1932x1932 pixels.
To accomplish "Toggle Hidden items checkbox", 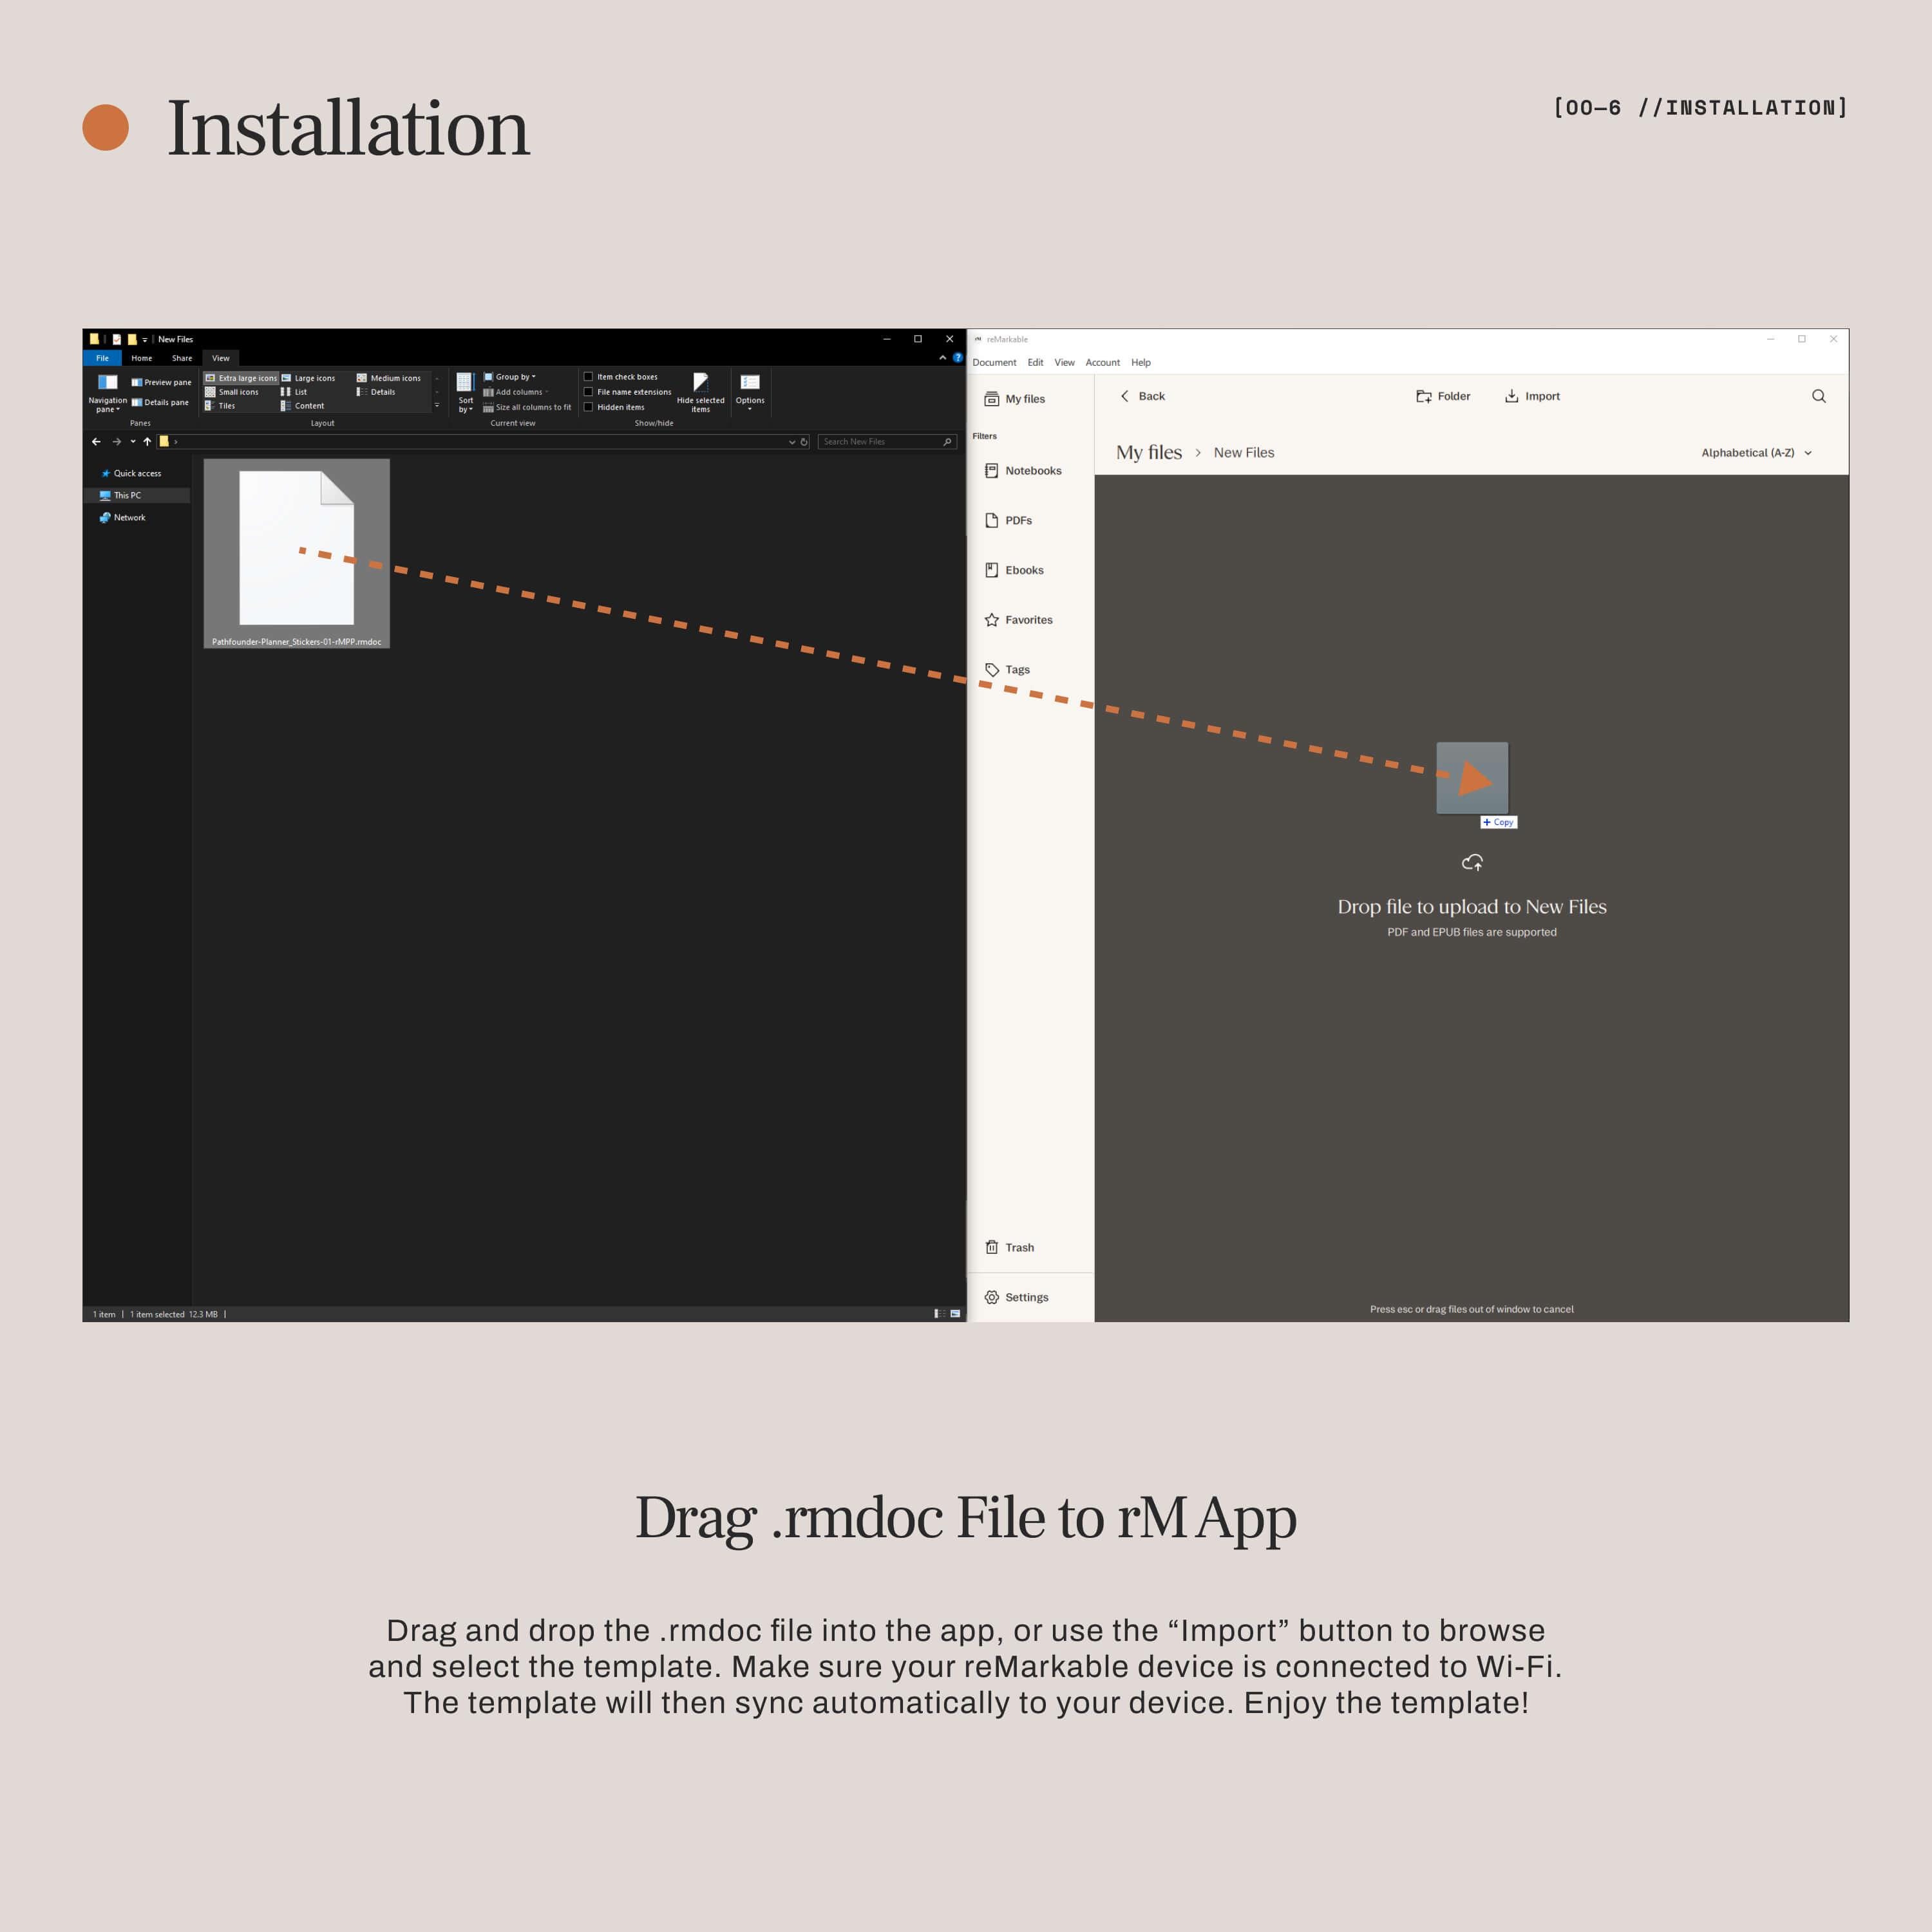I will [614, 407].
